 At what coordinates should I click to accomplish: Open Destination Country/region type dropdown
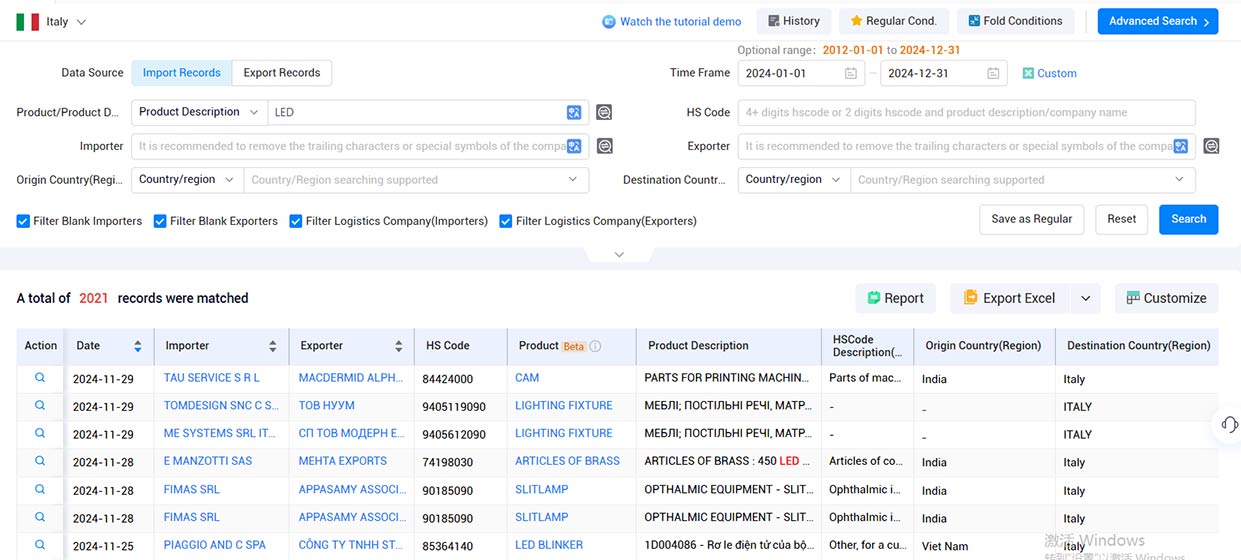click(794, 180)
